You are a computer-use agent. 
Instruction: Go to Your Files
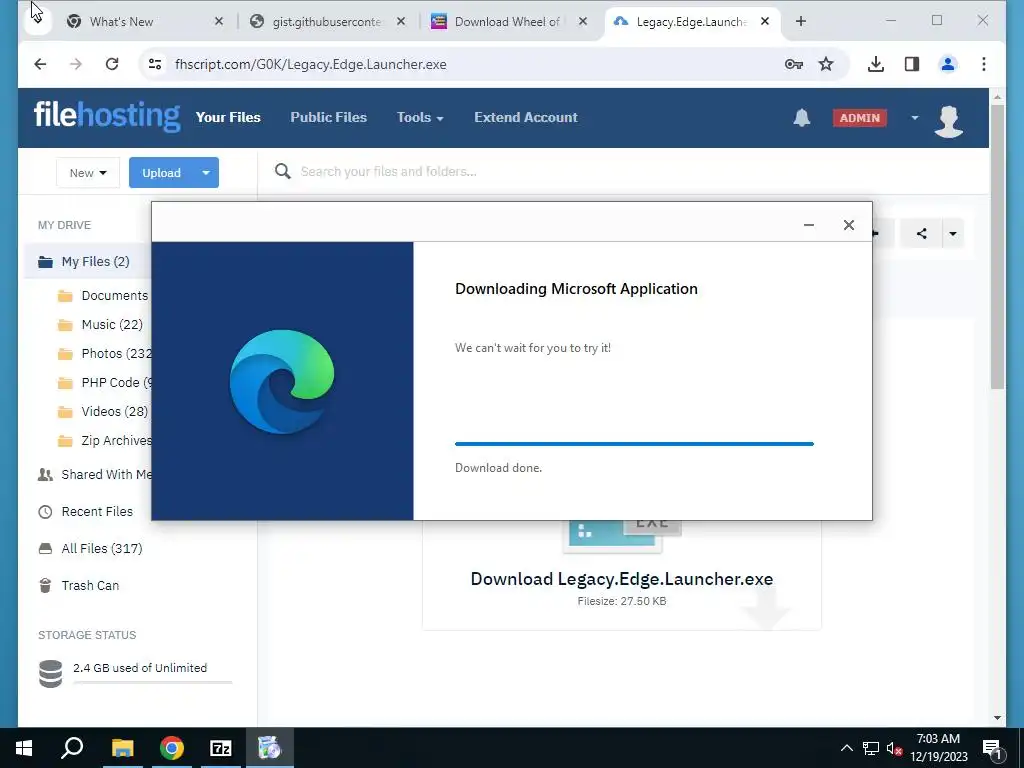(228, 118)
